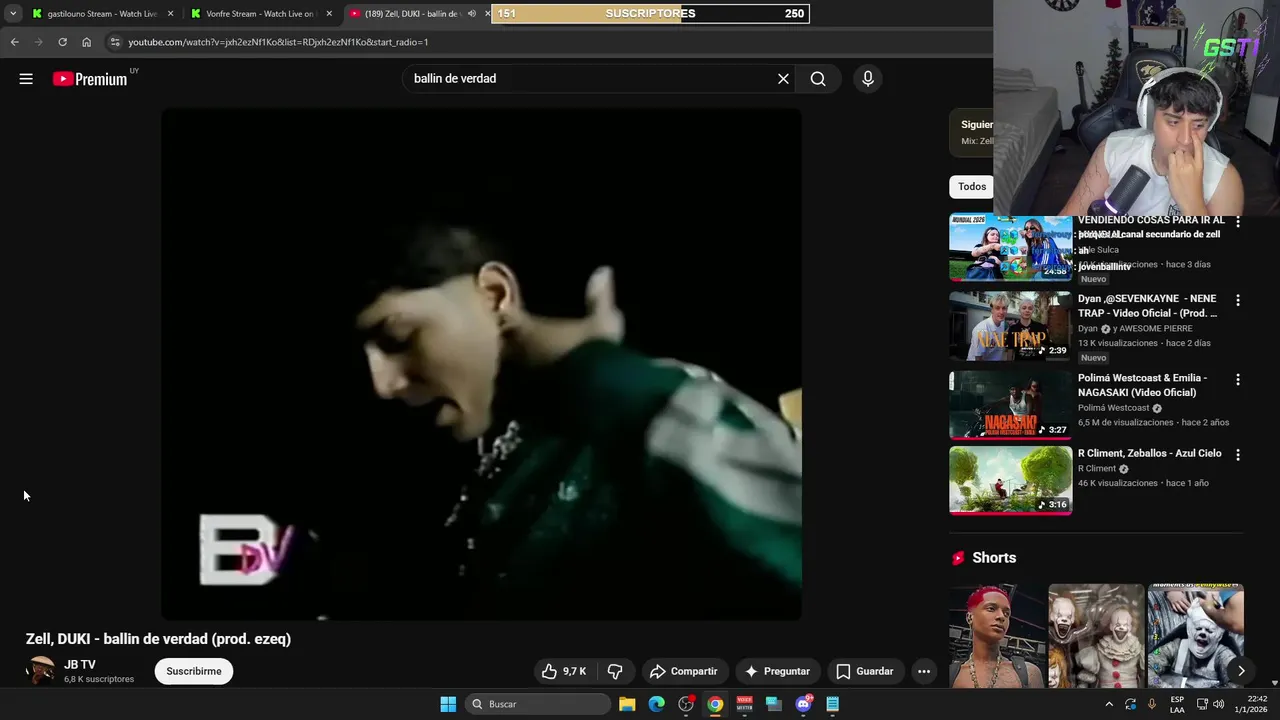
Task: Open the JB TV channel avatar
Action: coord(40,671)
